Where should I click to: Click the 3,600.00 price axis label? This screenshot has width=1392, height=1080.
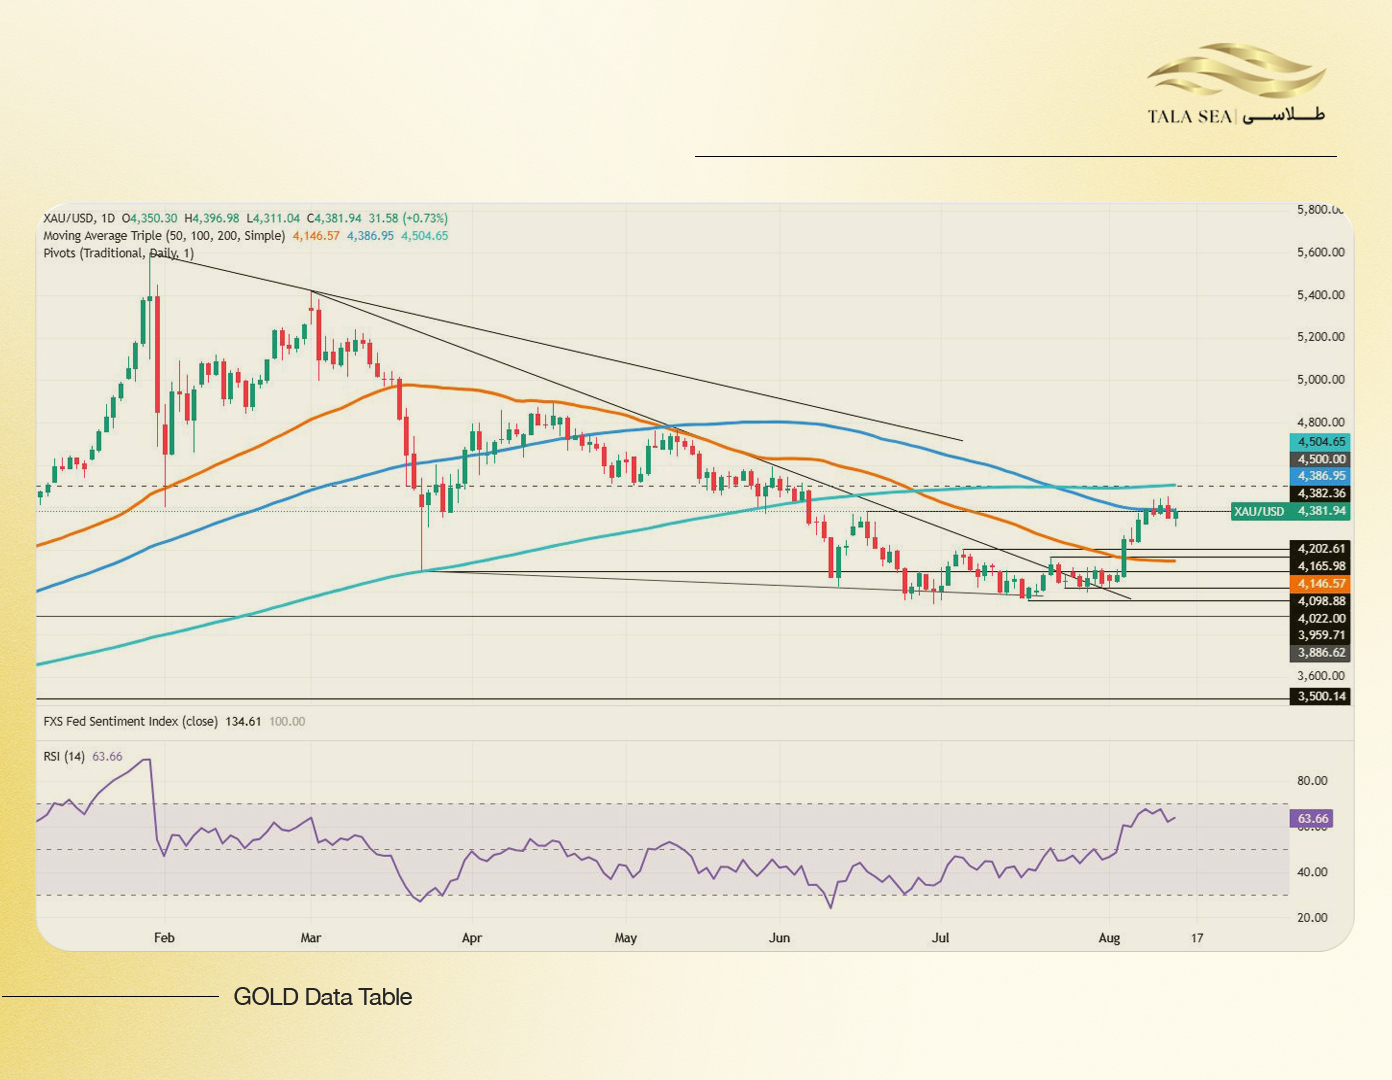(x=1321, y=676)
